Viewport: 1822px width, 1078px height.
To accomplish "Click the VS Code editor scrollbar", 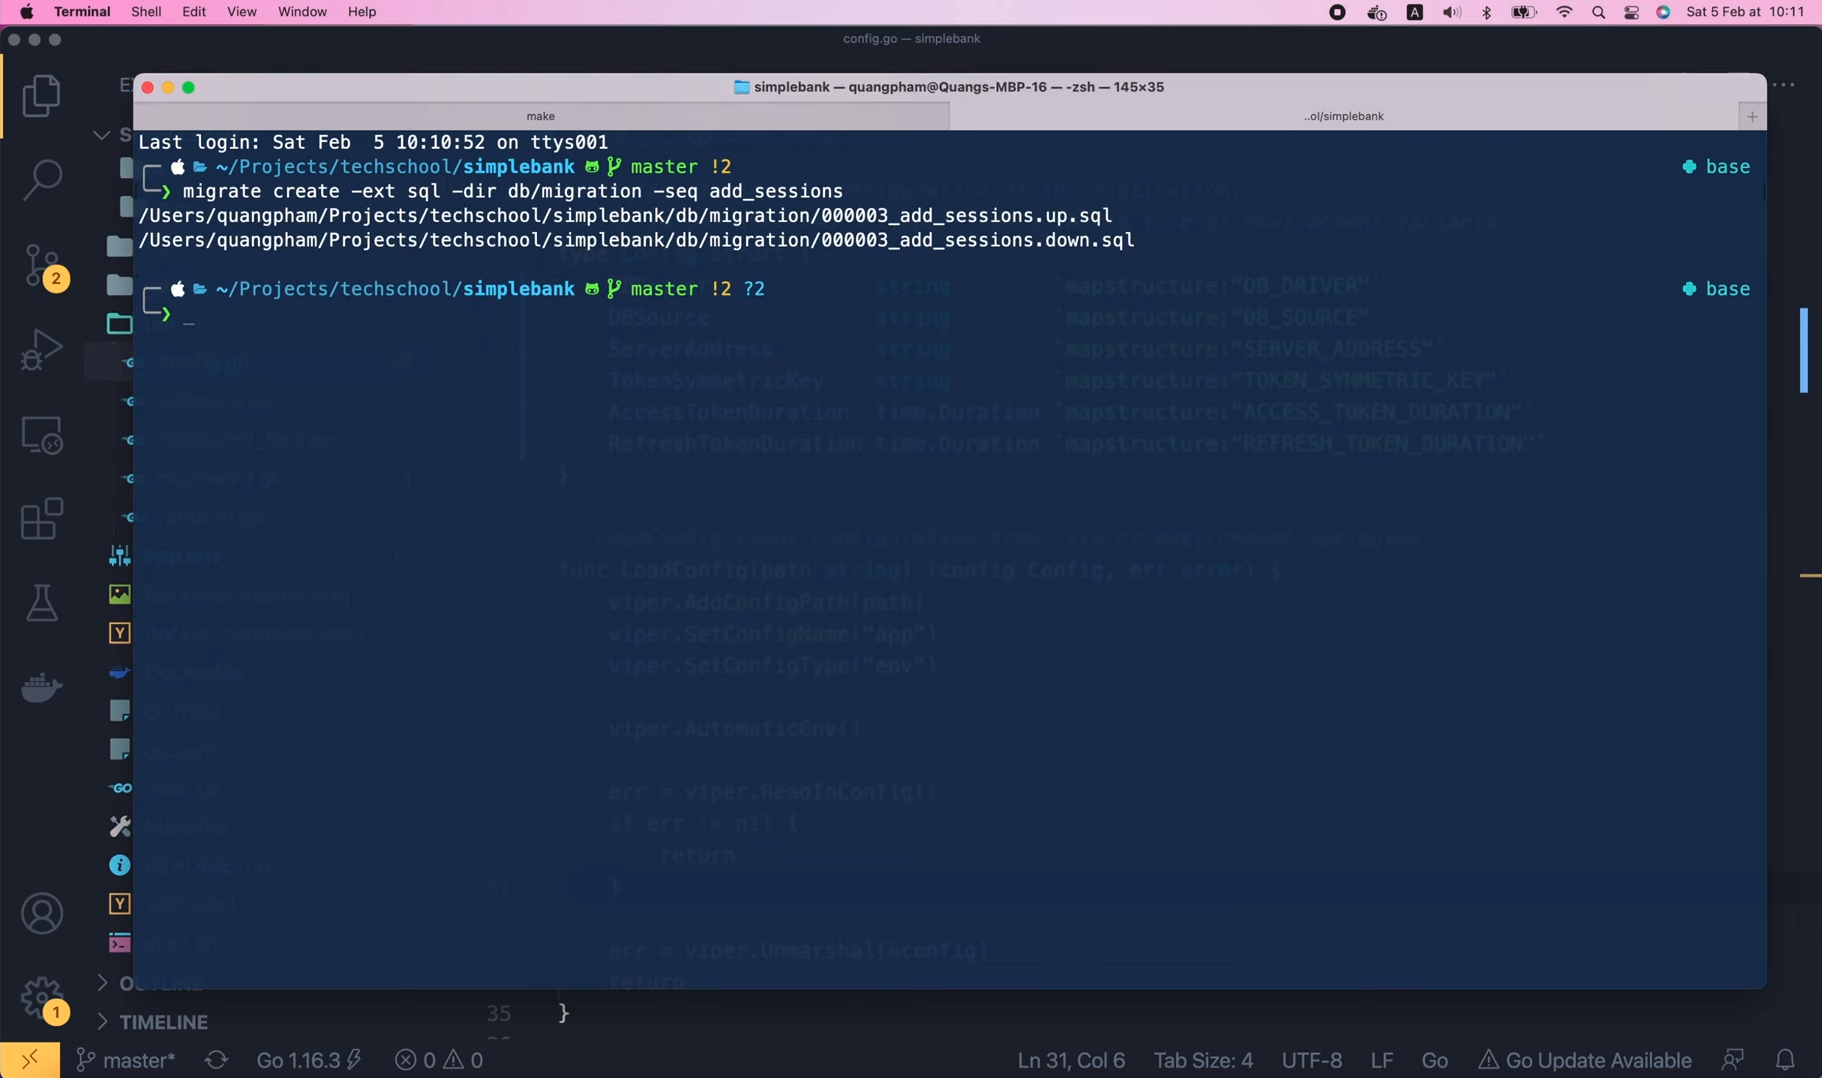I will 1804,351.
